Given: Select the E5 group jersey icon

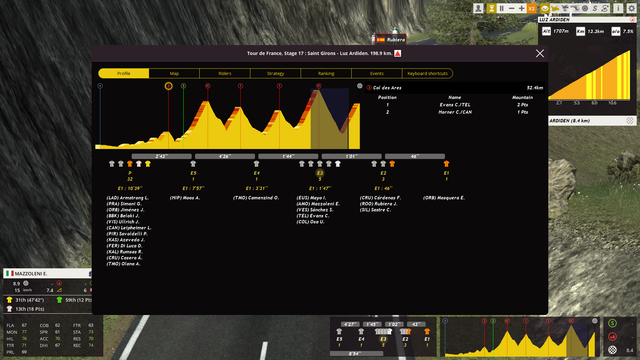Looking at the screenshot, I should pyautogui.click(x=193, y=164).
